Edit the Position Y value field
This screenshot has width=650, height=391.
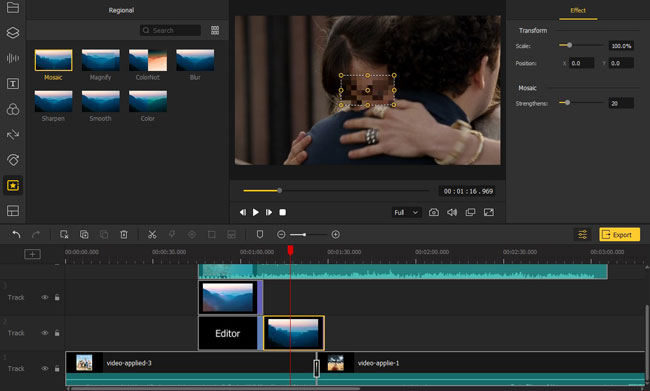[x=621, y=63]
